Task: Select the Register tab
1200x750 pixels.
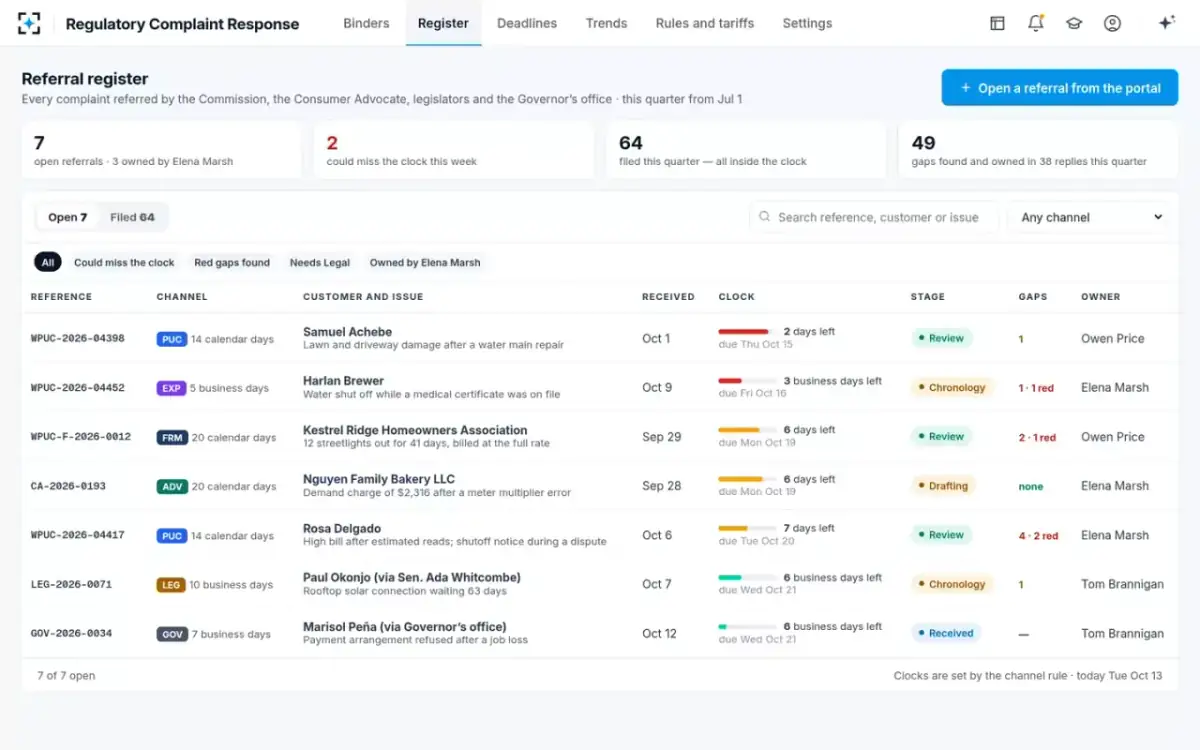Action: [x=443, y=23]
